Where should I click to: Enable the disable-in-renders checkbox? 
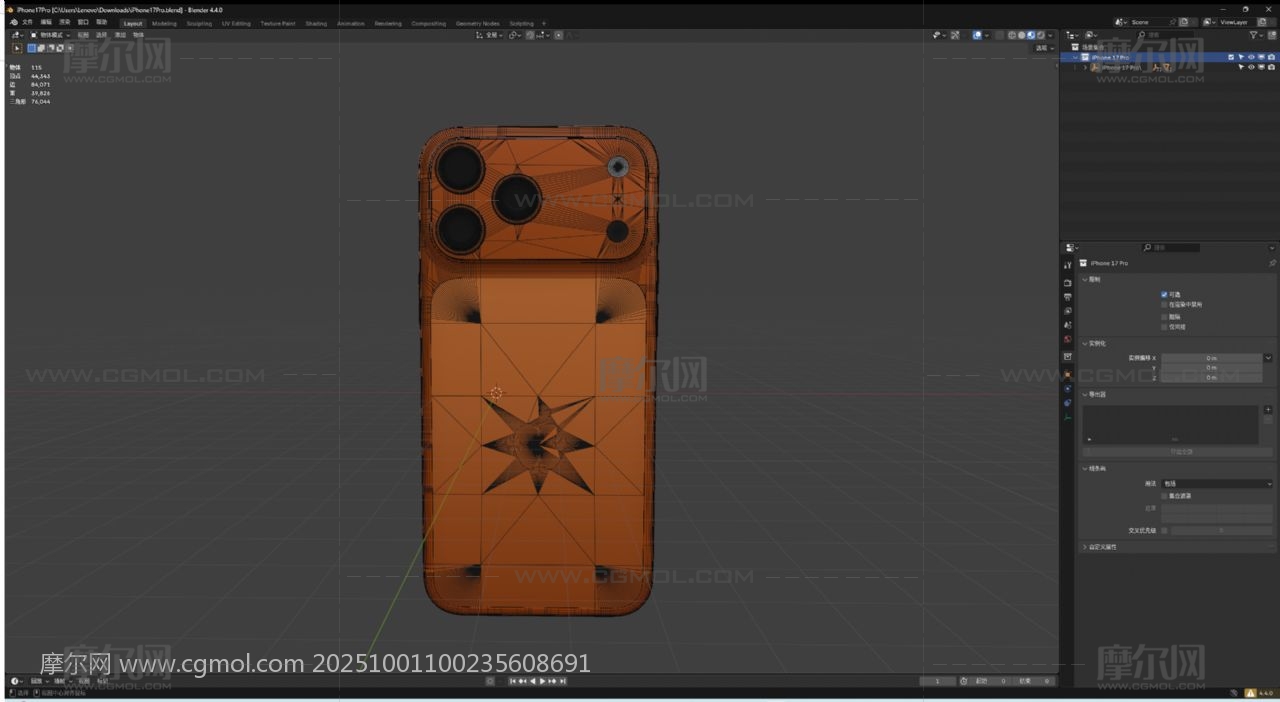(x=1164, y=305)
